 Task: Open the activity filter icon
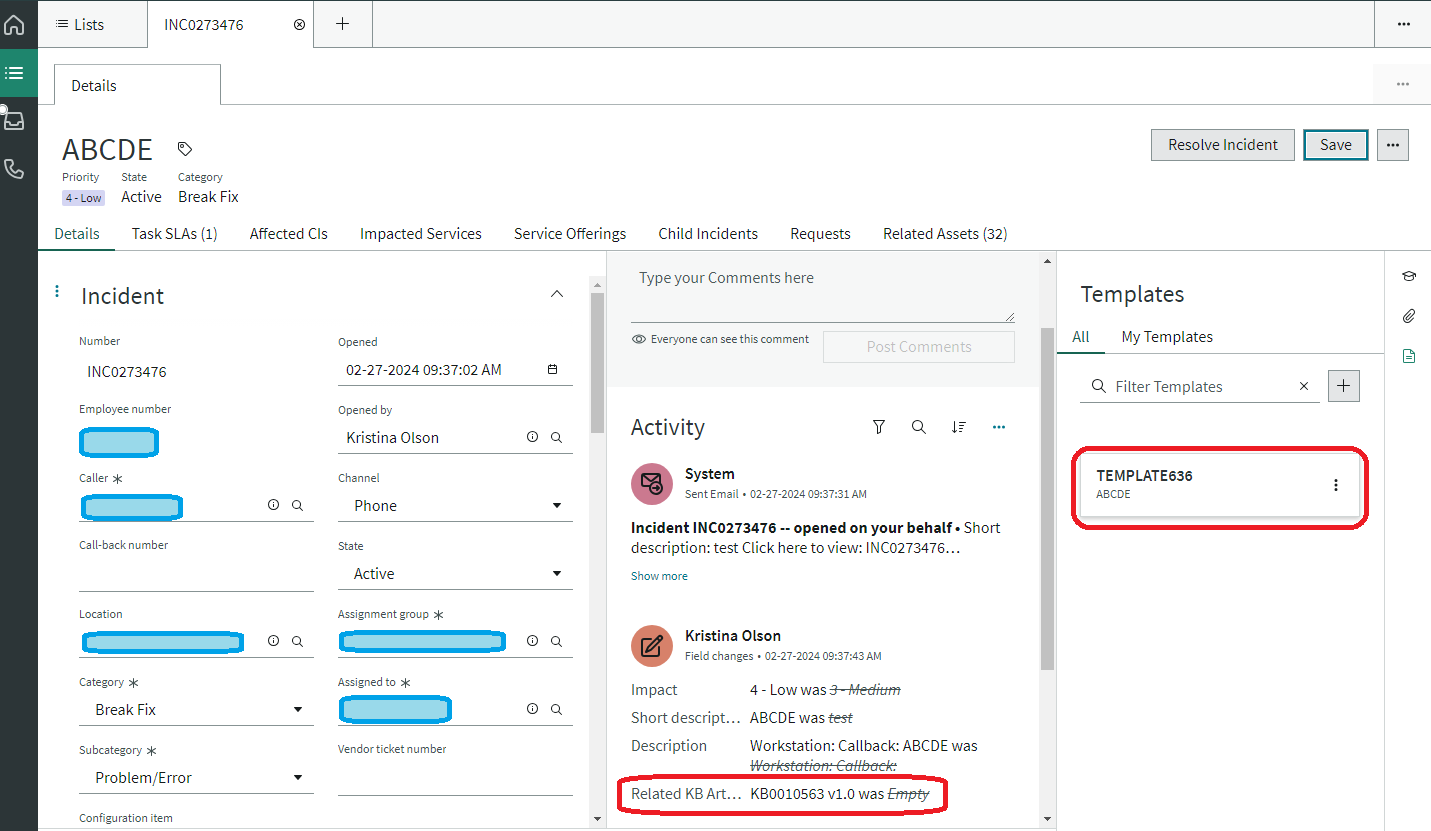point(879,427)
